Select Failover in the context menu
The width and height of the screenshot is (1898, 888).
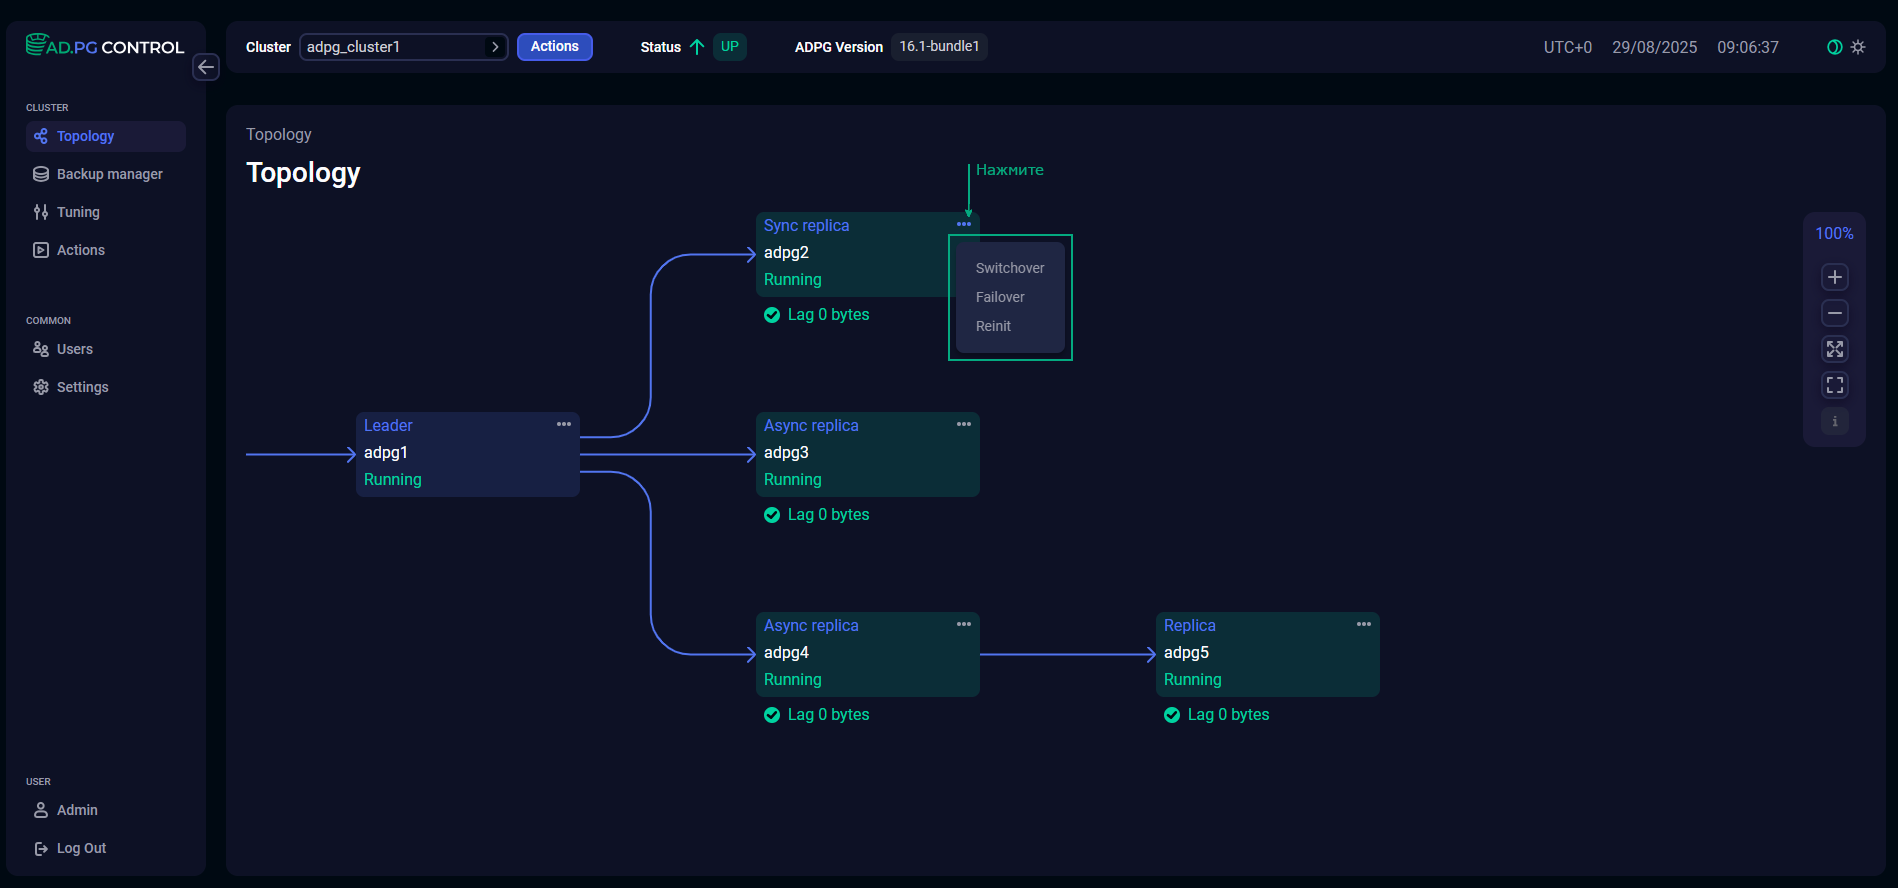coord(1000,297)
